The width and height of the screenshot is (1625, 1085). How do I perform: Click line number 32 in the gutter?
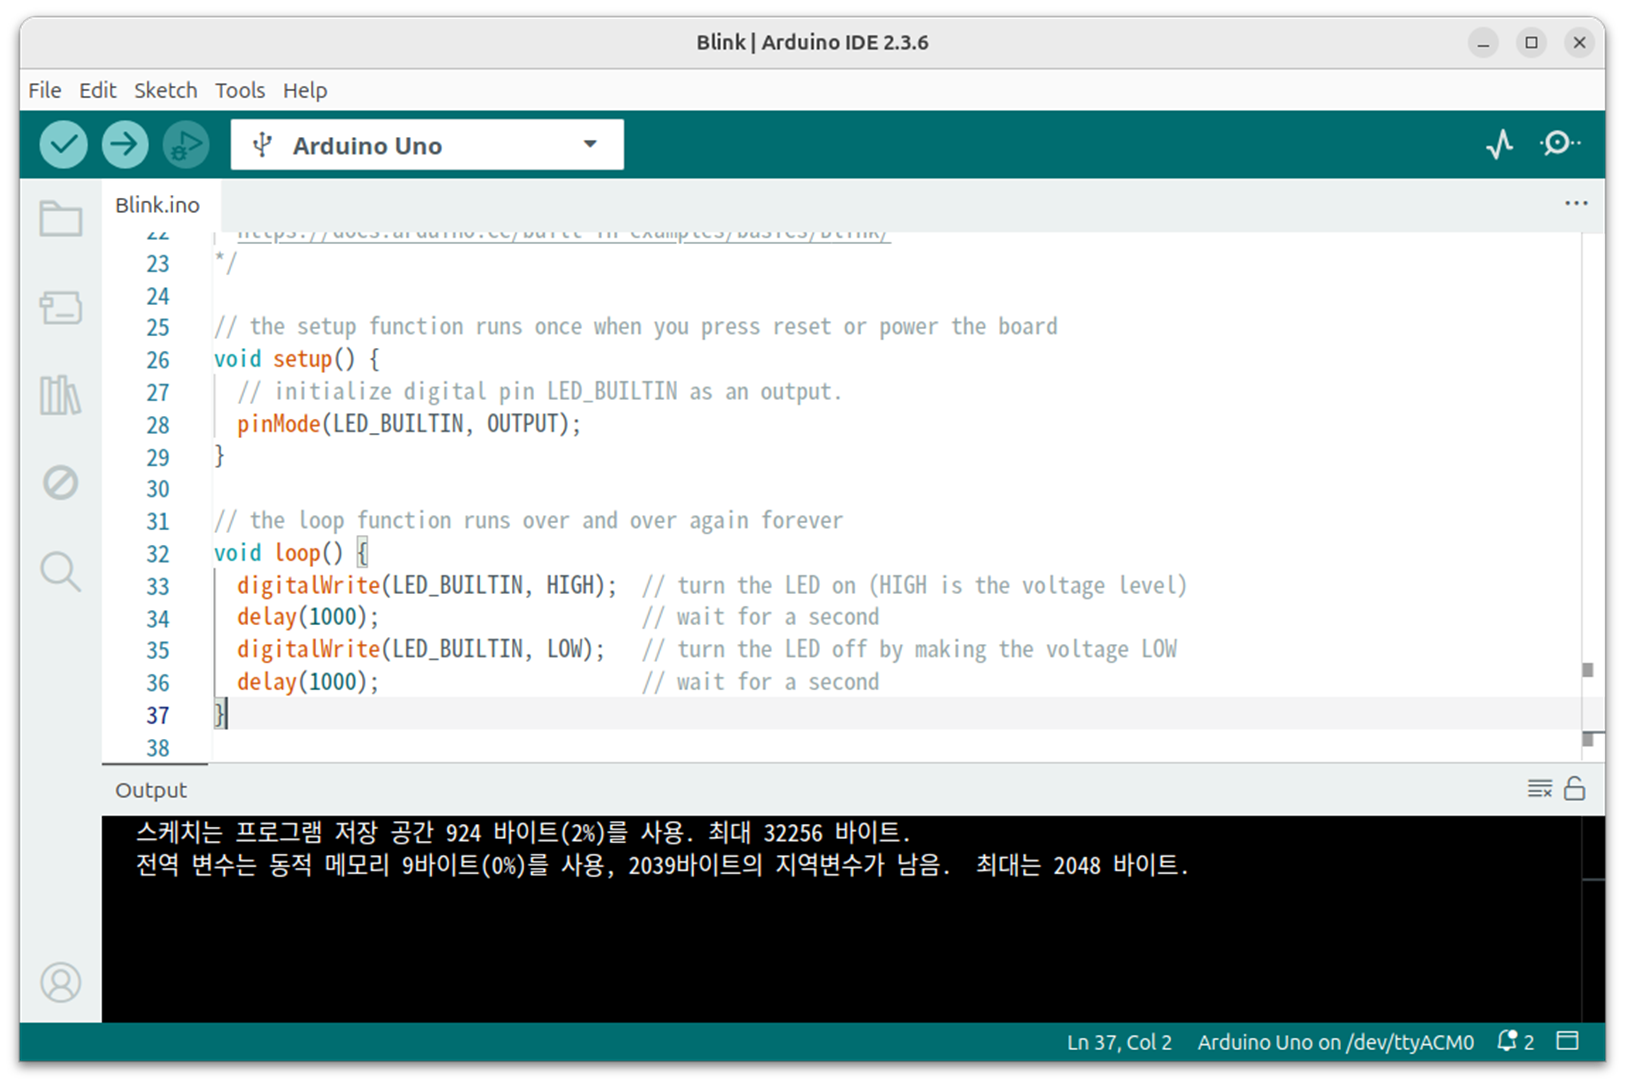point(158,554)
